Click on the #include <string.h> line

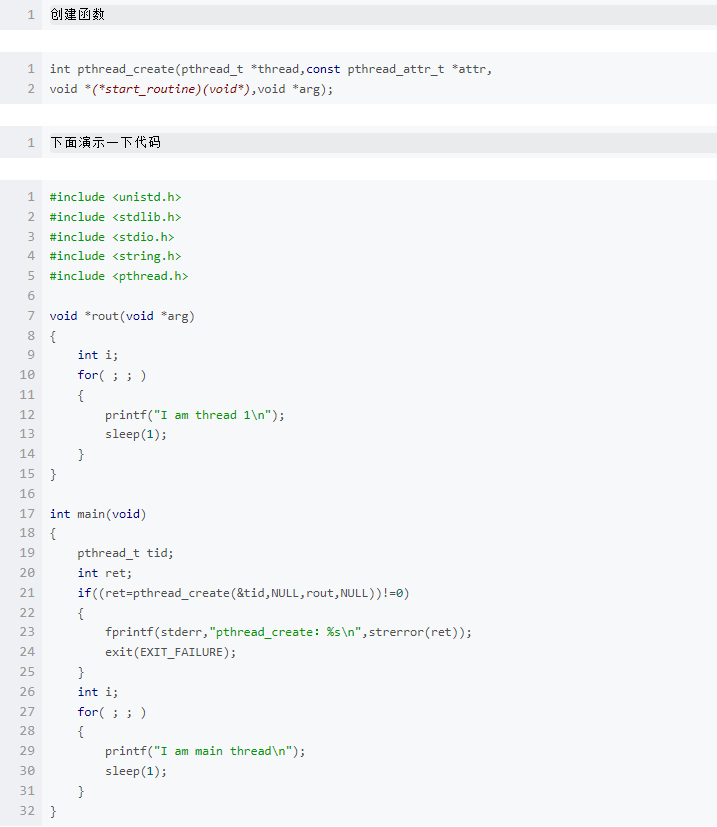click(115, 256)
